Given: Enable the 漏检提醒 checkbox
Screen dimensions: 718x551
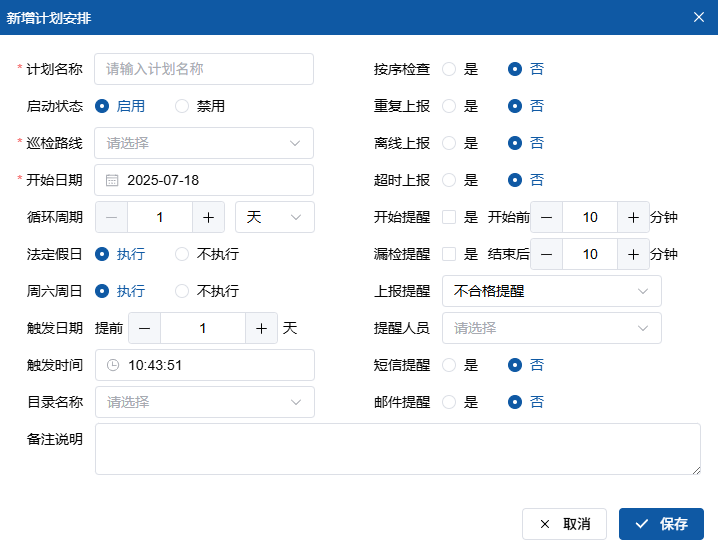Looking at the screenshot, I should click(x=449, y=254).
